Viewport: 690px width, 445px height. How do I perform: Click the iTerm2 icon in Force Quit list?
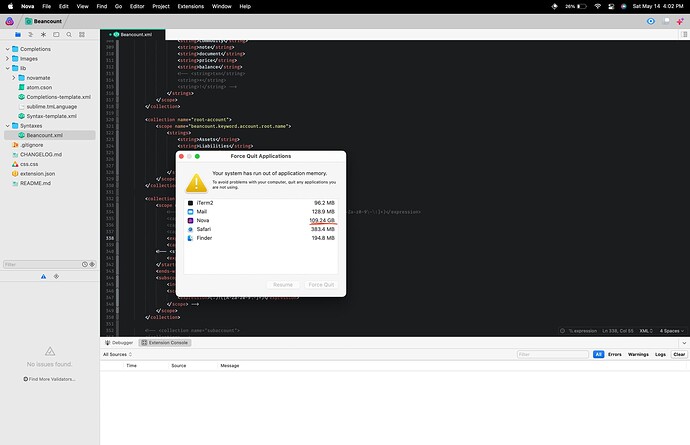(191, 203)
